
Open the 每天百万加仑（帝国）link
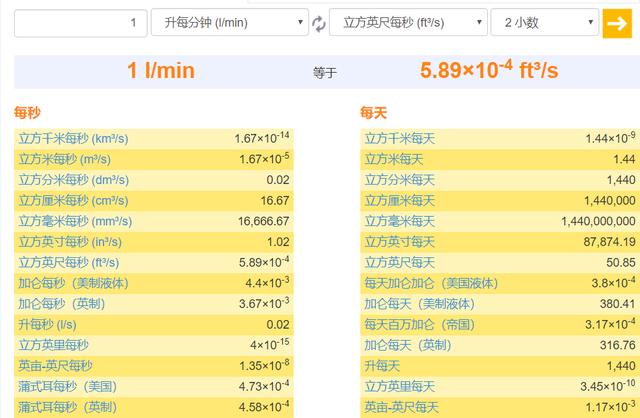pos(420,325)
